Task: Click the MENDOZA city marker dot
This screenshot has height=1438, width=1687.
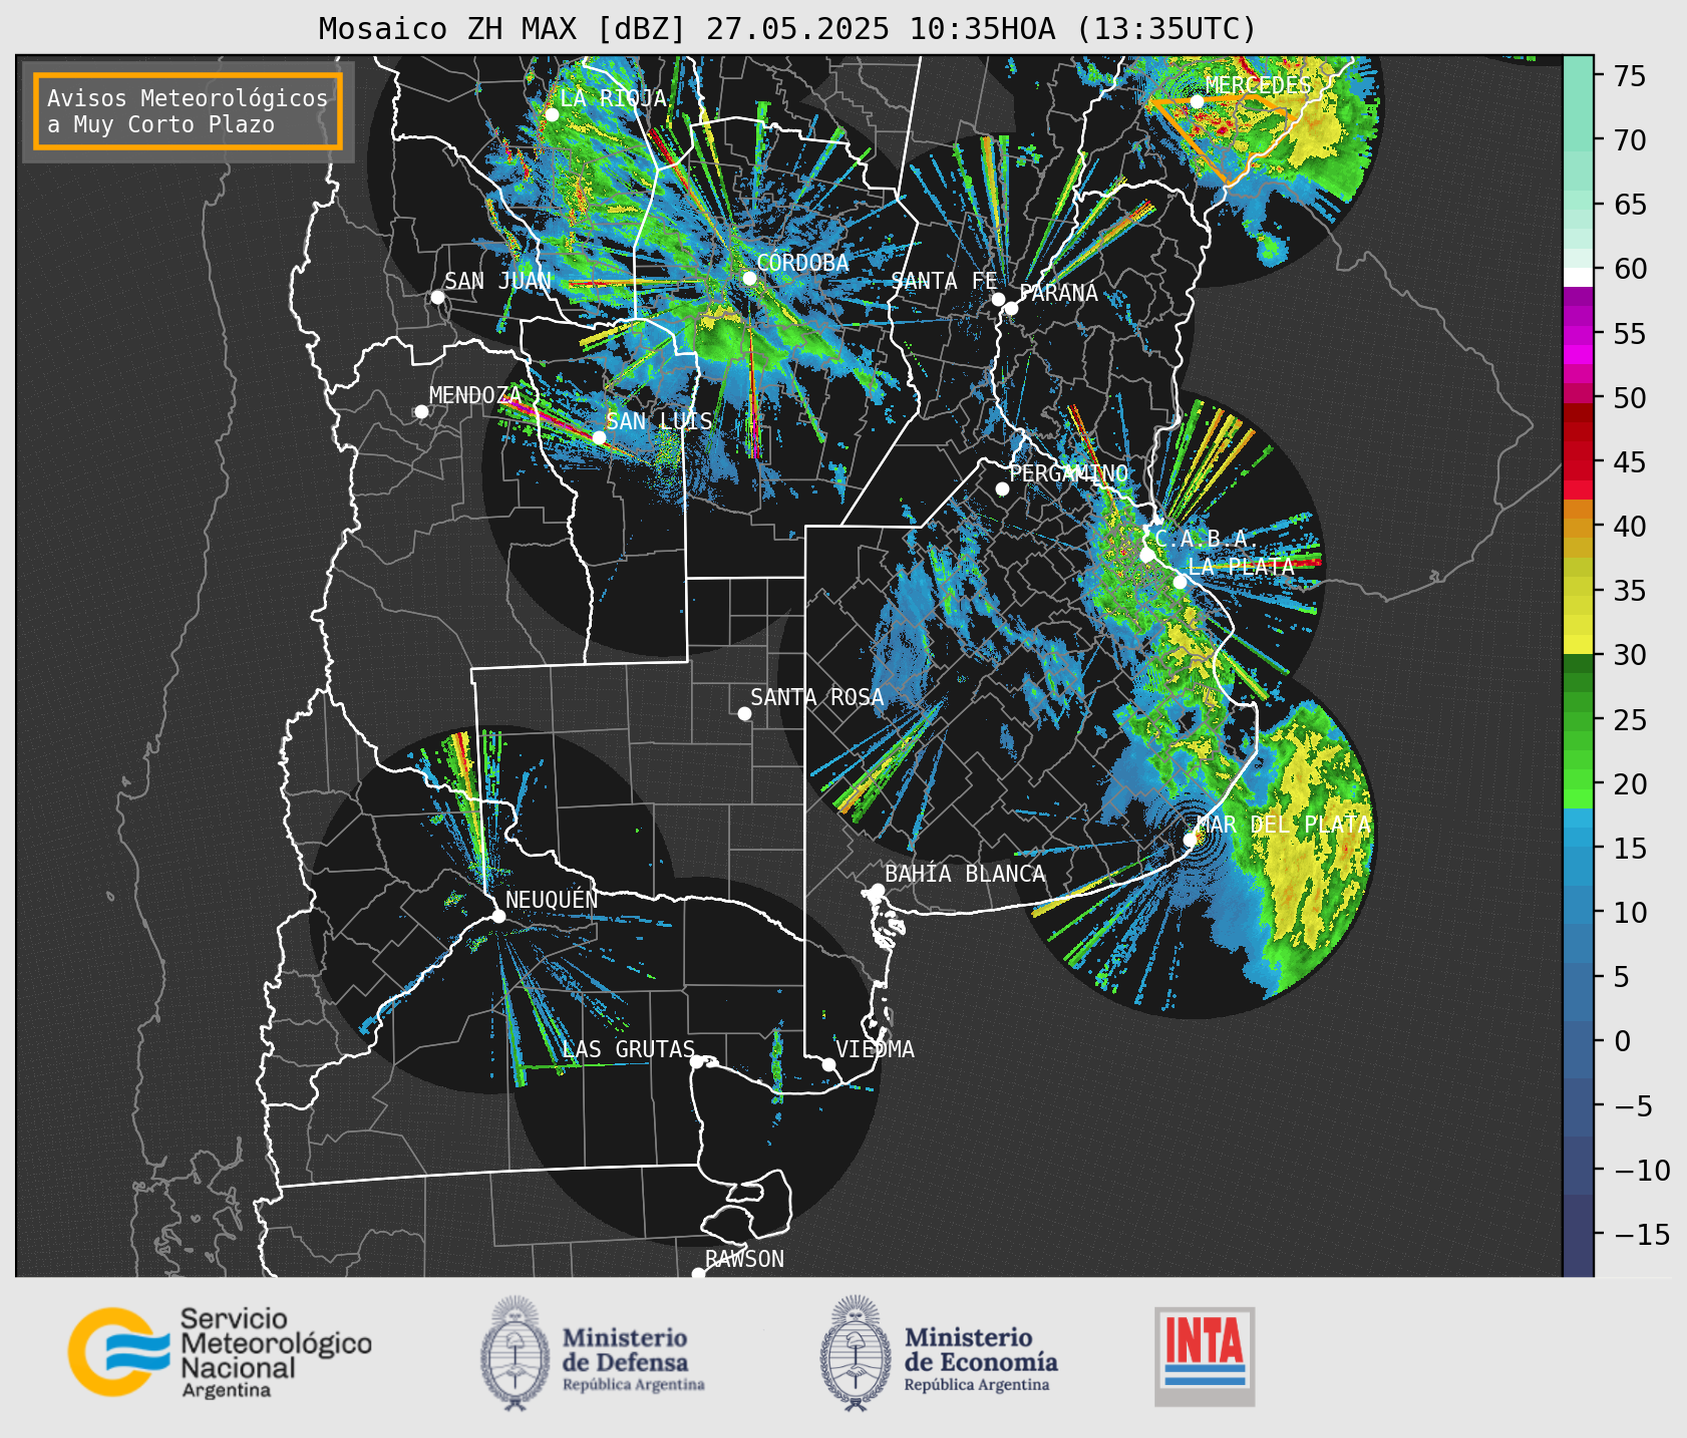Action: (421, 412)
